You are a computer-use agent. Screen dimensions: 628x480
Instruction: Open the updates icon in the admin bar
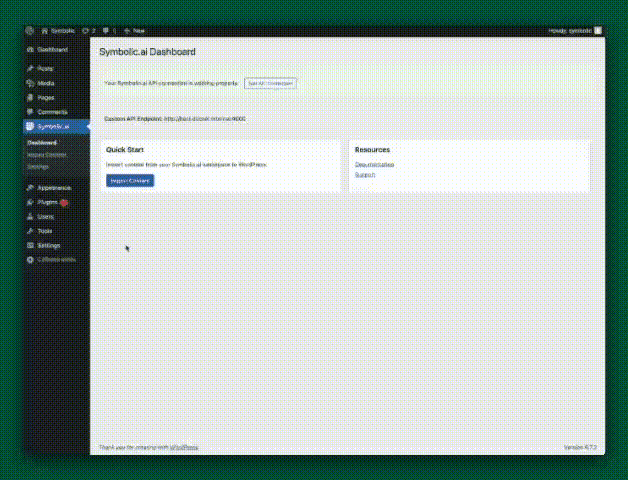coord(89,31)
